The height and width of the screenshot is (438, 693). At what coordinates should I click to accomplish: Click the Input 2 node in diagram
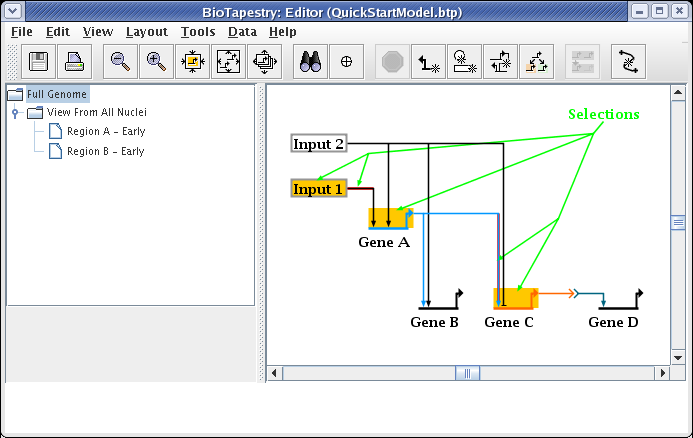[318, 144]
